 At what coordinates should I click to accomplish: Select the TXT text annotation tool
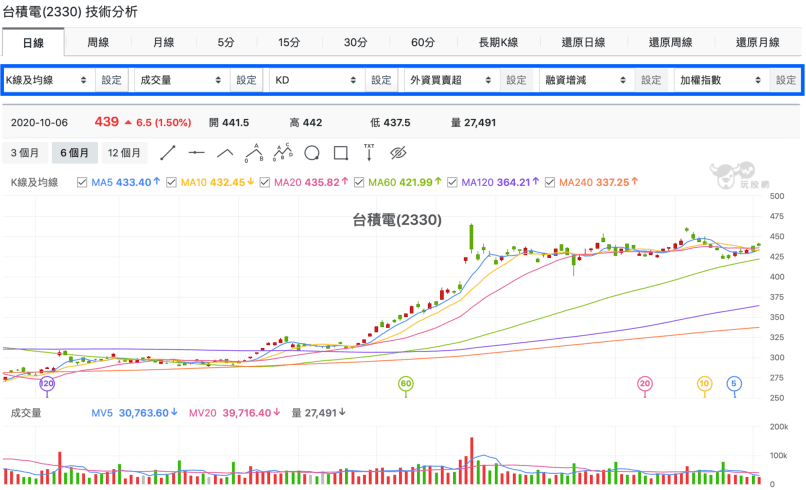[369, 153]
